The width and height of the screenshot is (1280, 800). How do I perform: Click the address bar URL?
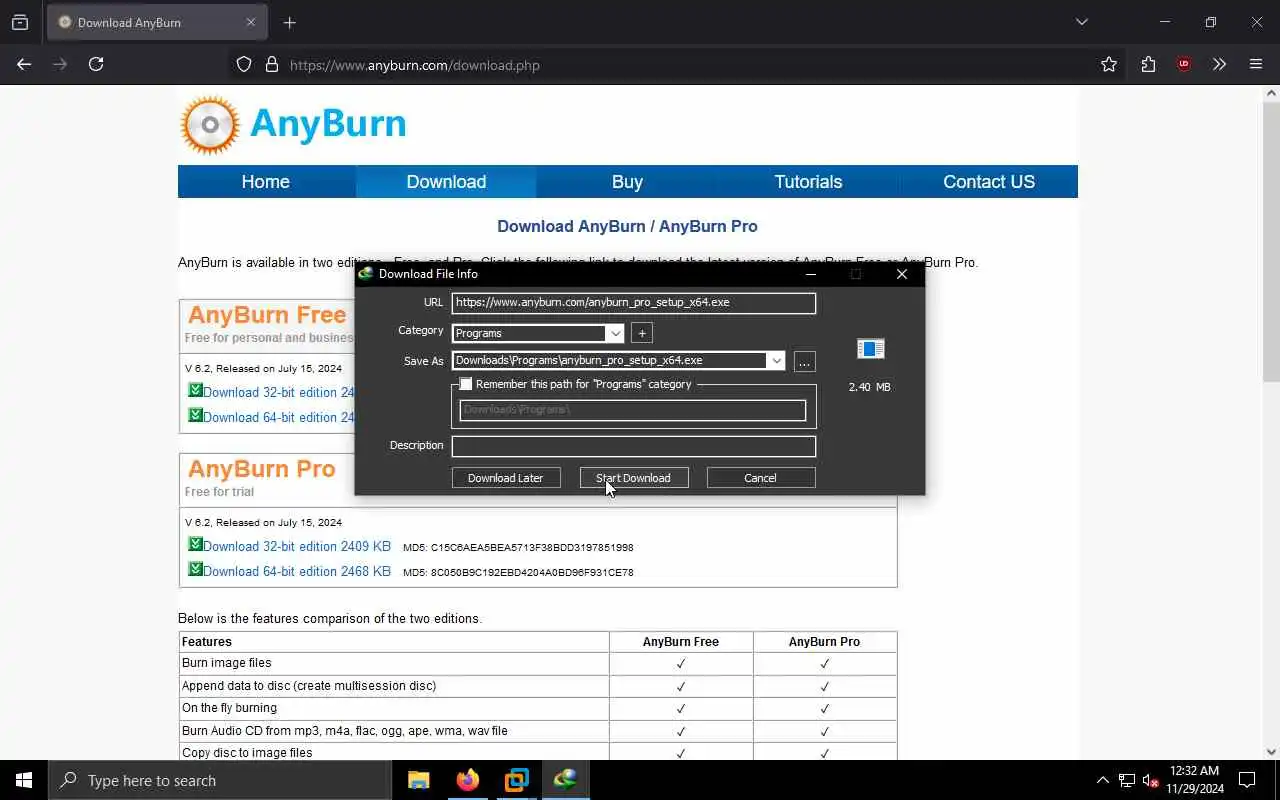click(415, 65)
